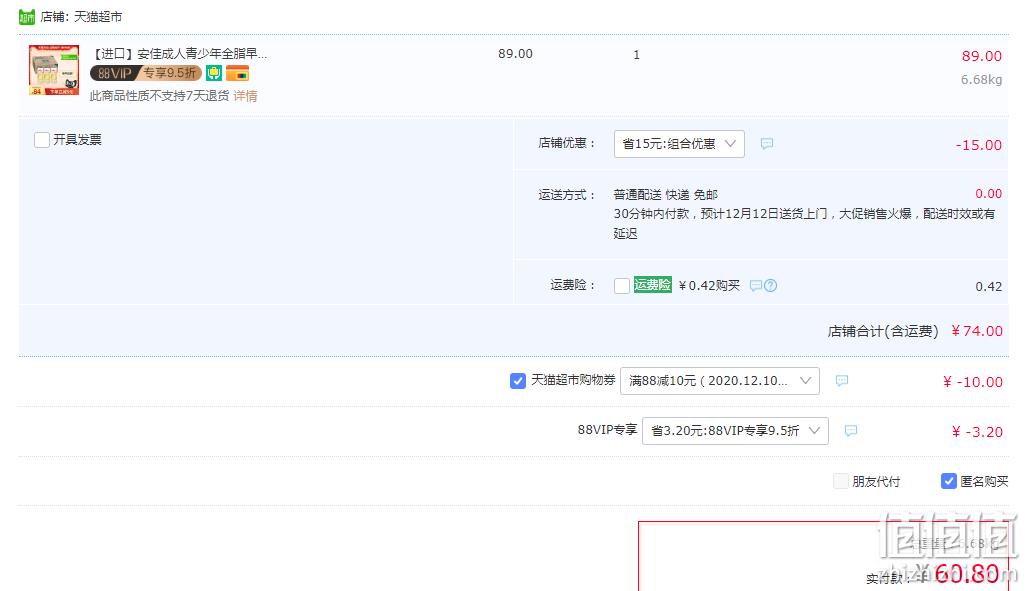Click the comment icon beside coupon dropdown
Screen dimensions: 1027x591
tap(842, 381)
